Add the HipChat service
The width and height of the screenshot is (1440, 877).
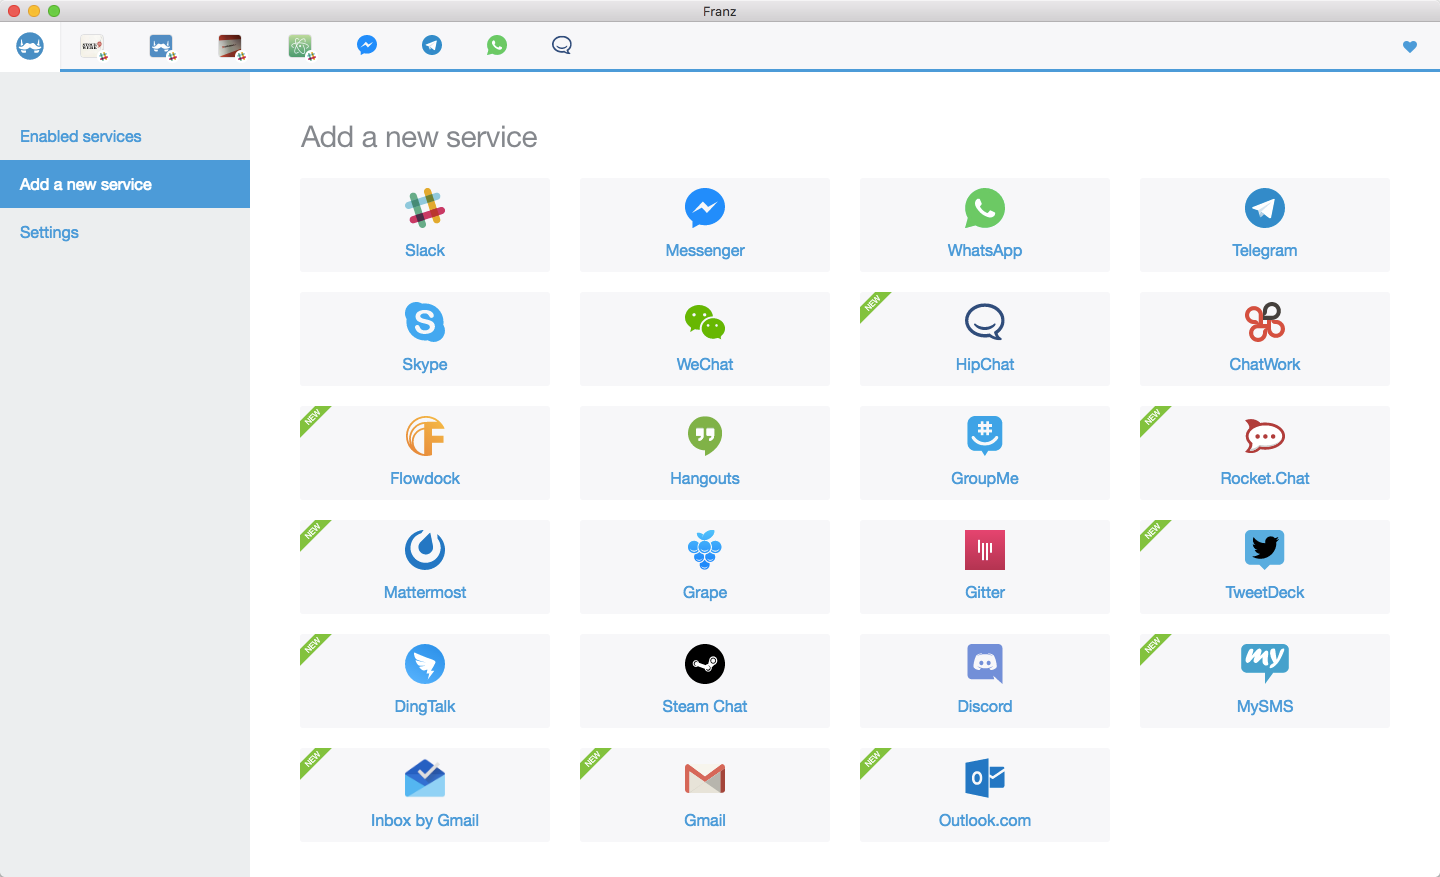click(x=985, y=339)
